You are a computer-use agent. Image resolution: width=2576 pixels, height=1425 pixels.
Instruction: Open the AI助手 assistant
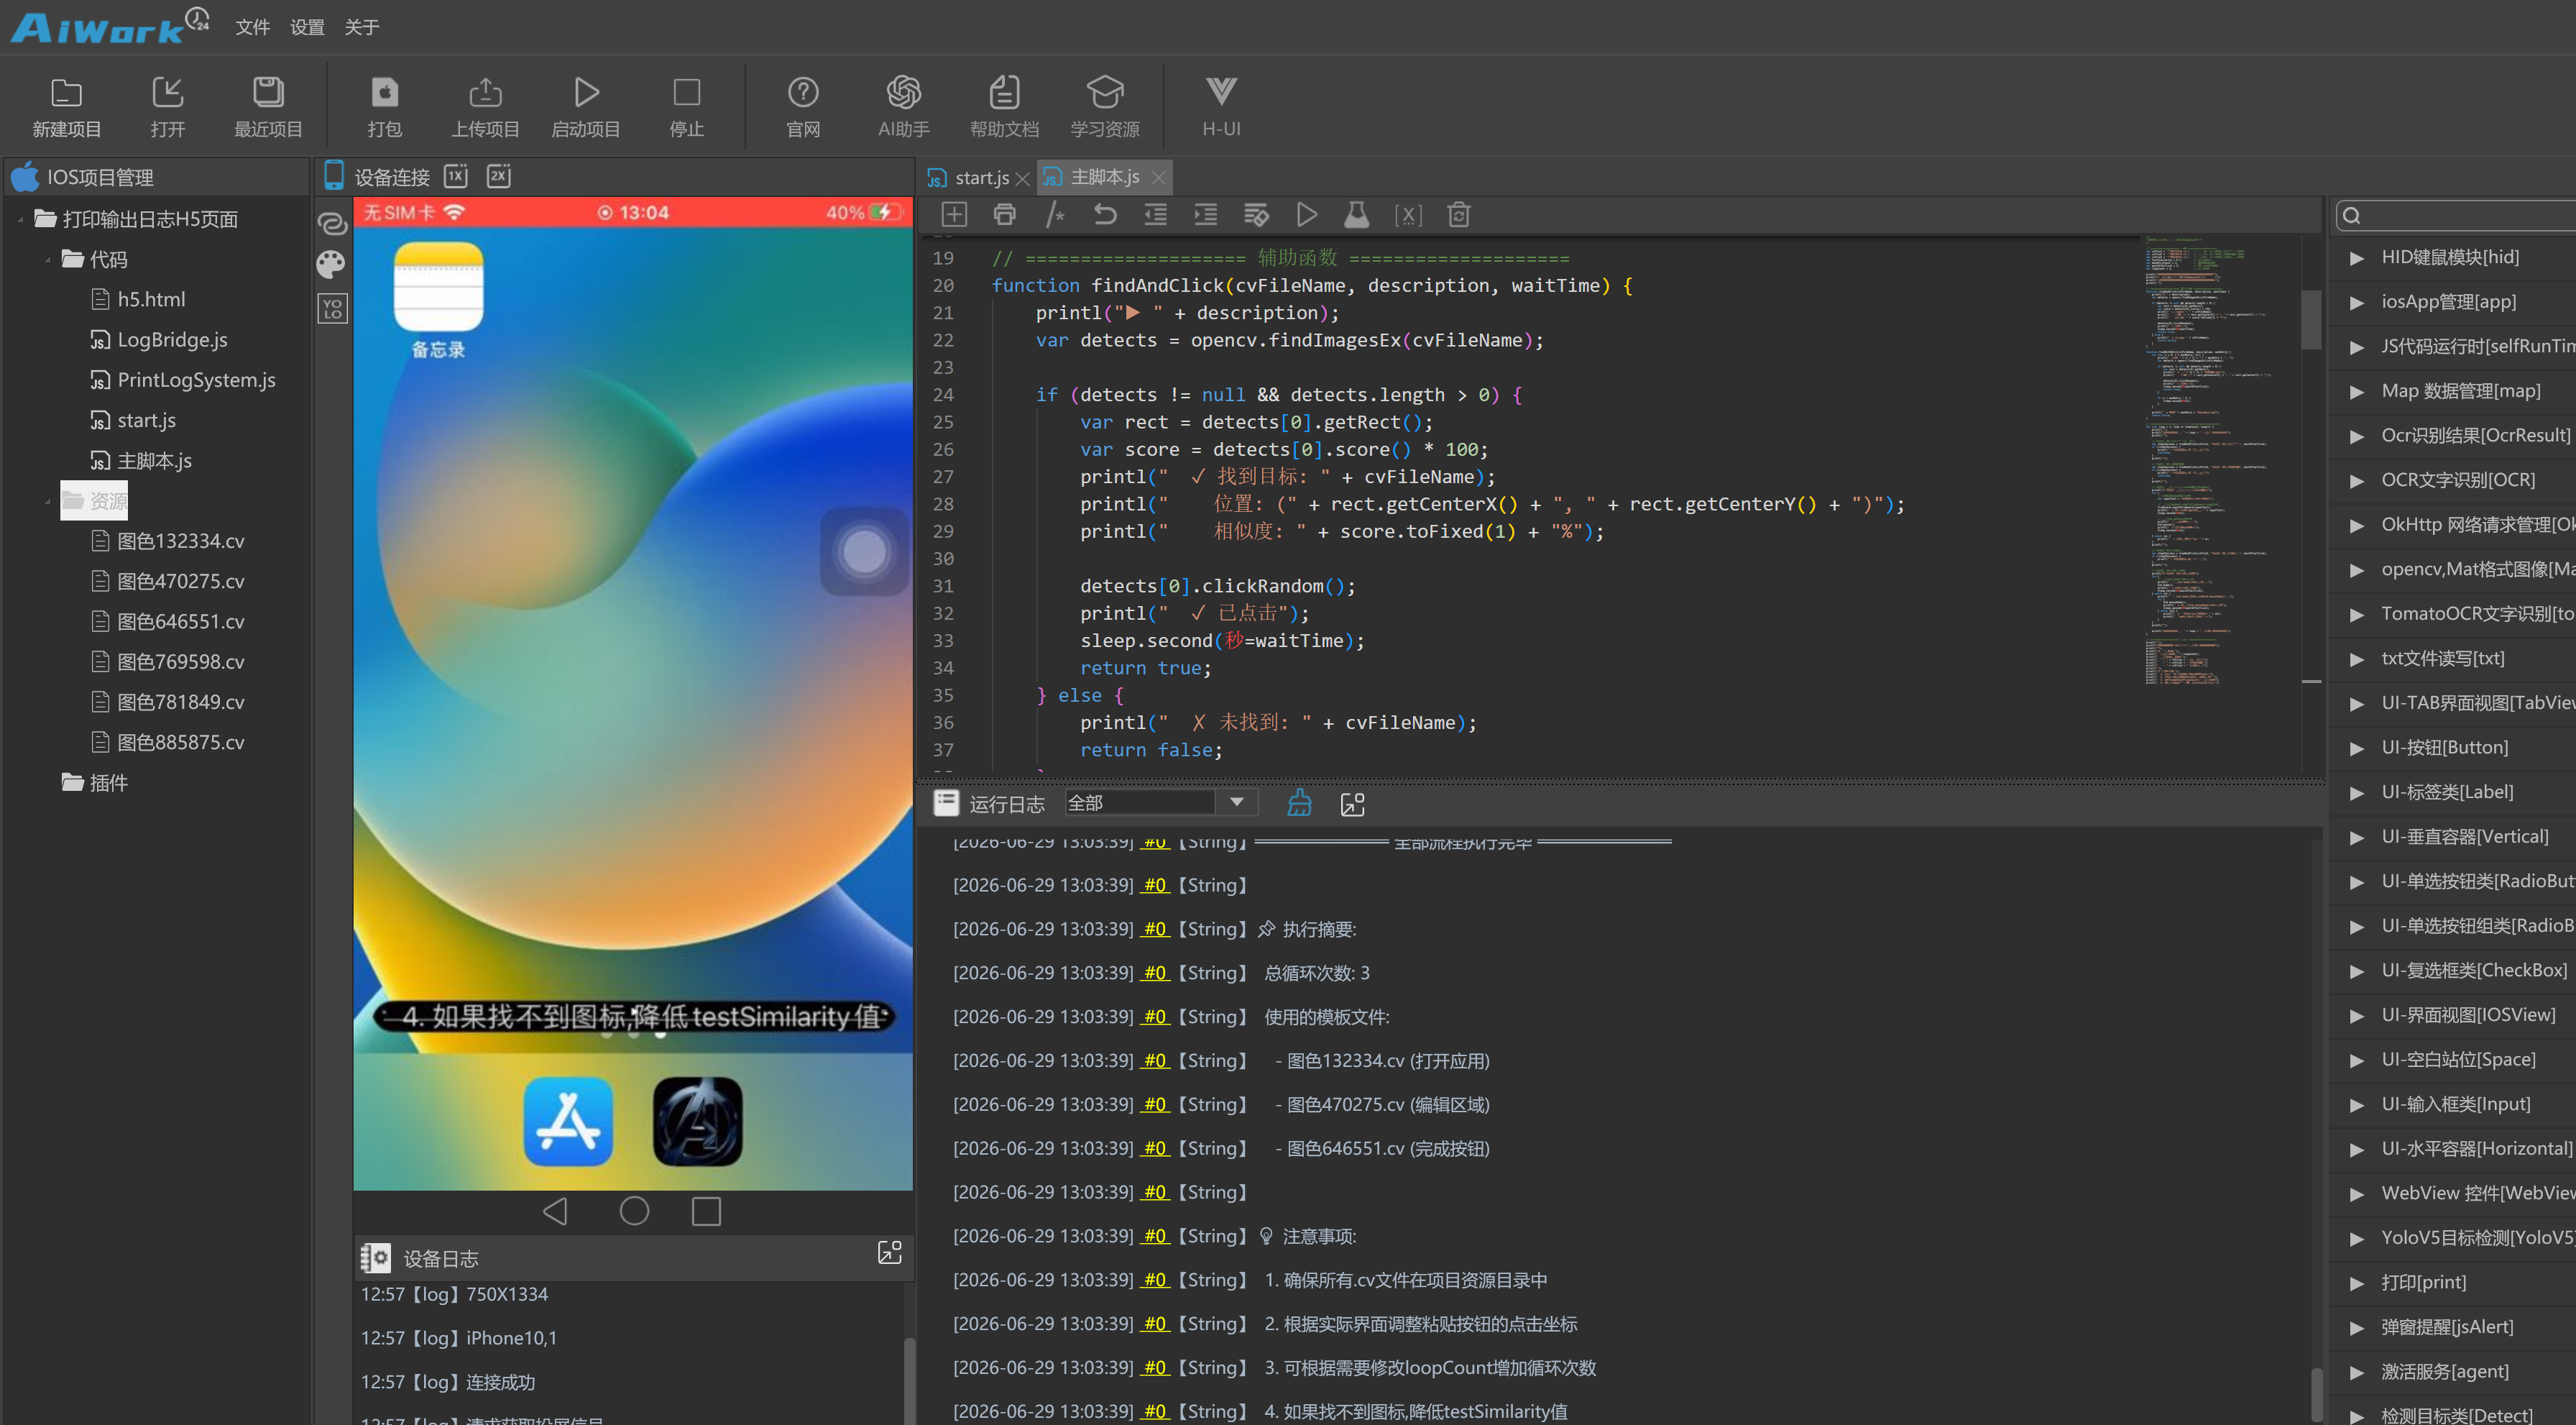903,106
